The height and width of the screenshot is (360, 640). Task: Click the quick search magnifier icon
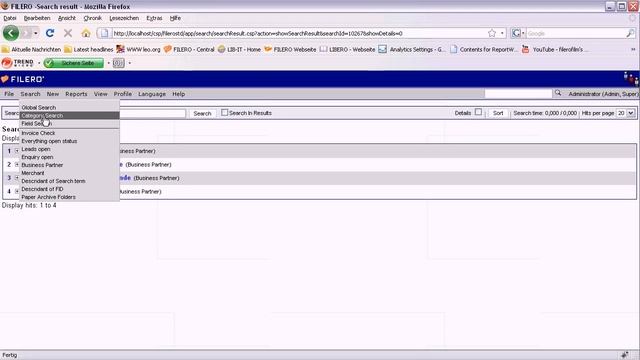point(558,93)
